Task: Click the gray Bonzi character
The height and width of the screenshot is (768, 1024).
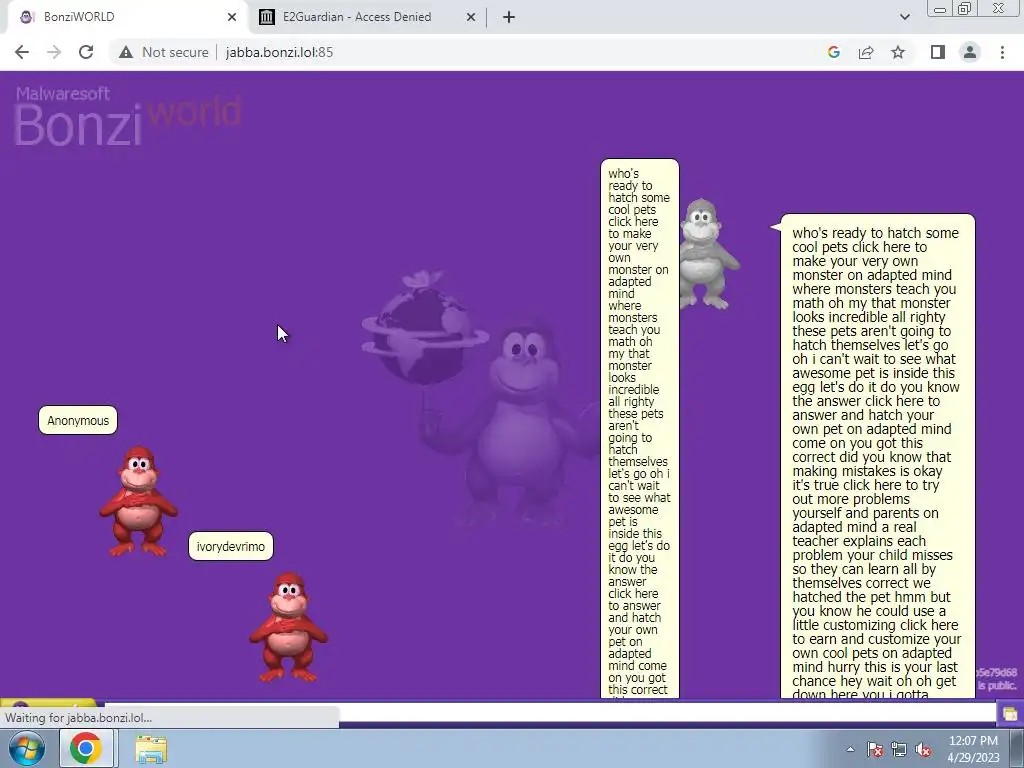Action: tap(708, 255)
